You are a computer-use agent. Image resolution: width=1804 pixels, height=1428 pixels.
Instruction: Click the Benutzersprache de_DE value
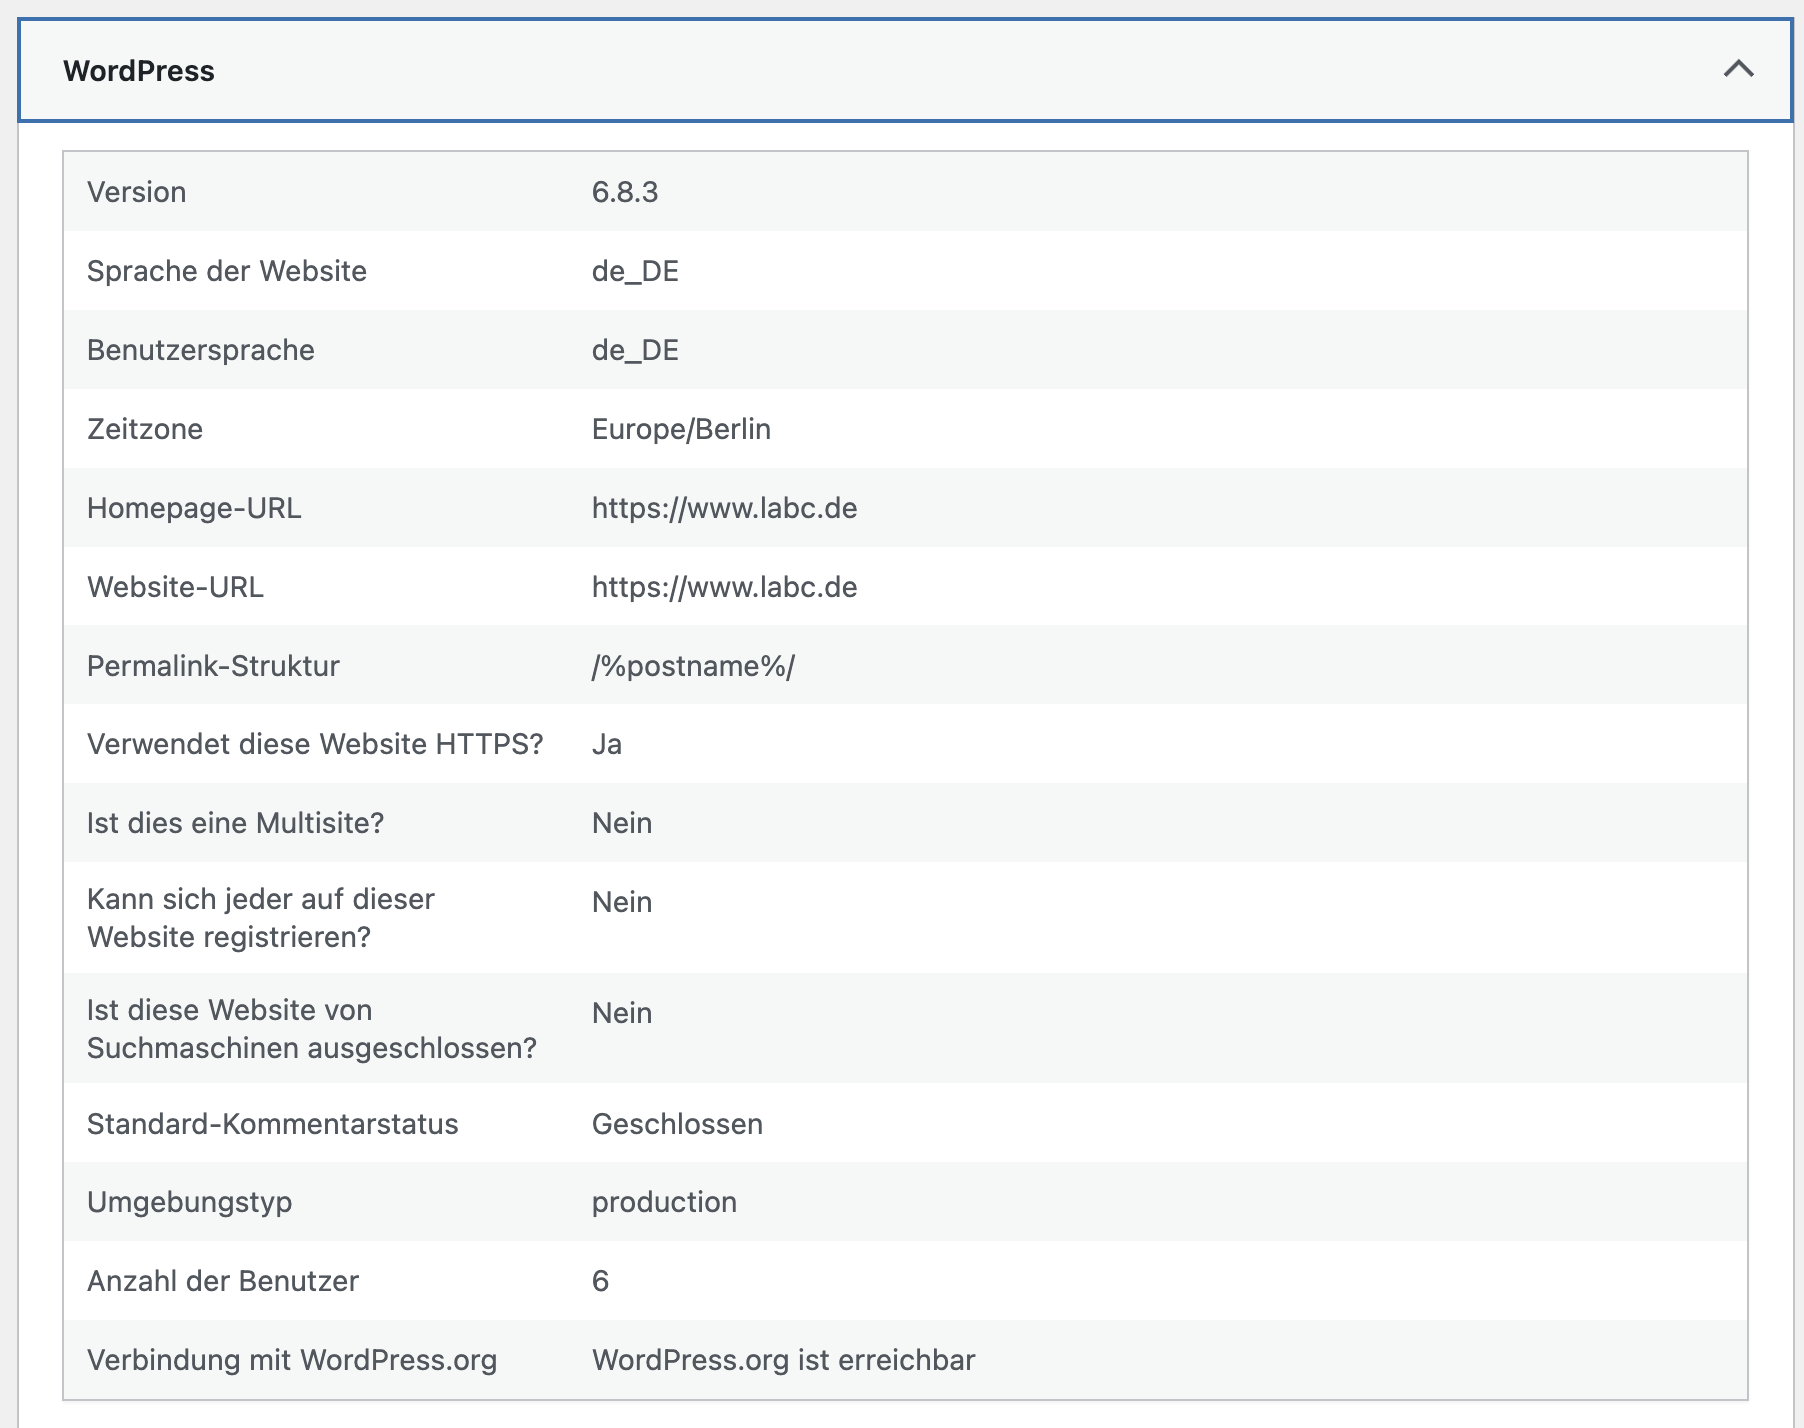(x=635, y=350)
